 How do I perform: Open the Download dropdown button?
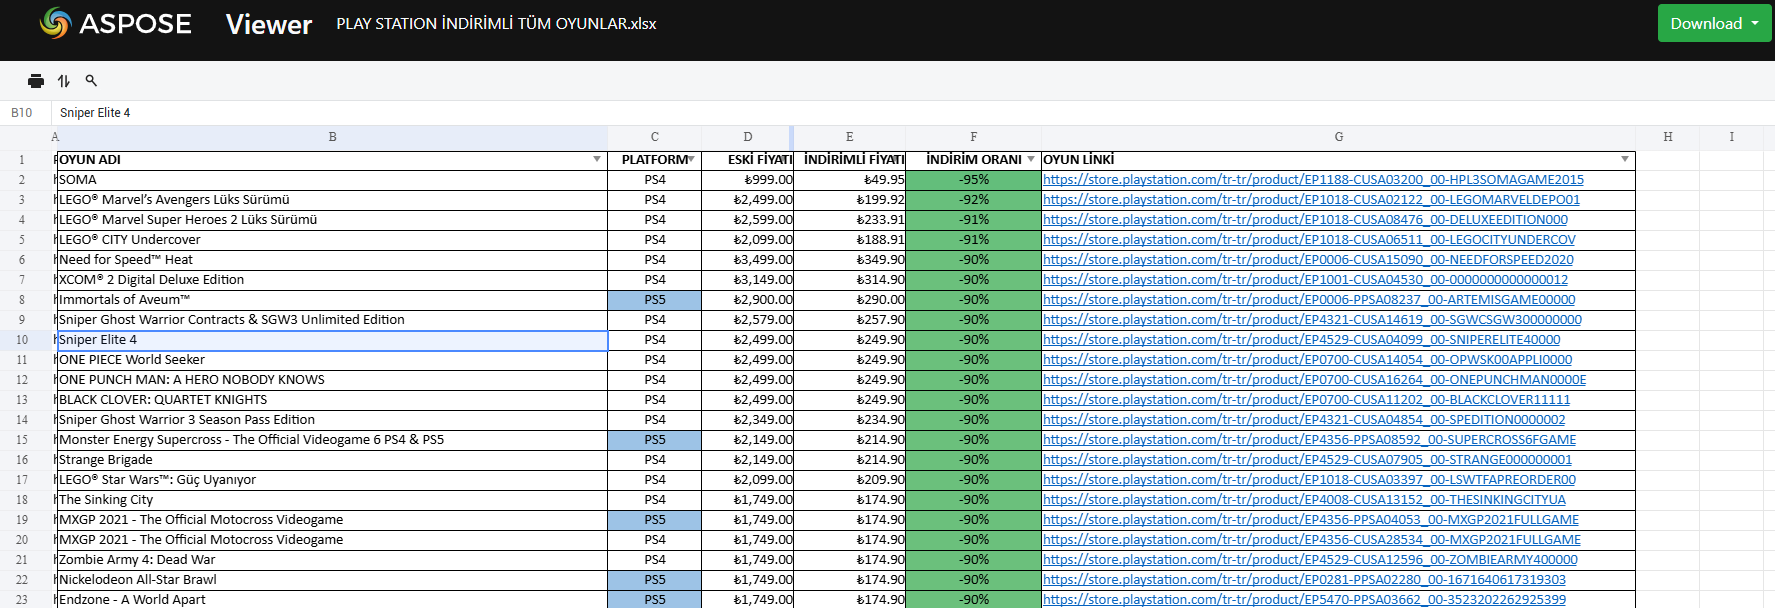point(1714,23)
